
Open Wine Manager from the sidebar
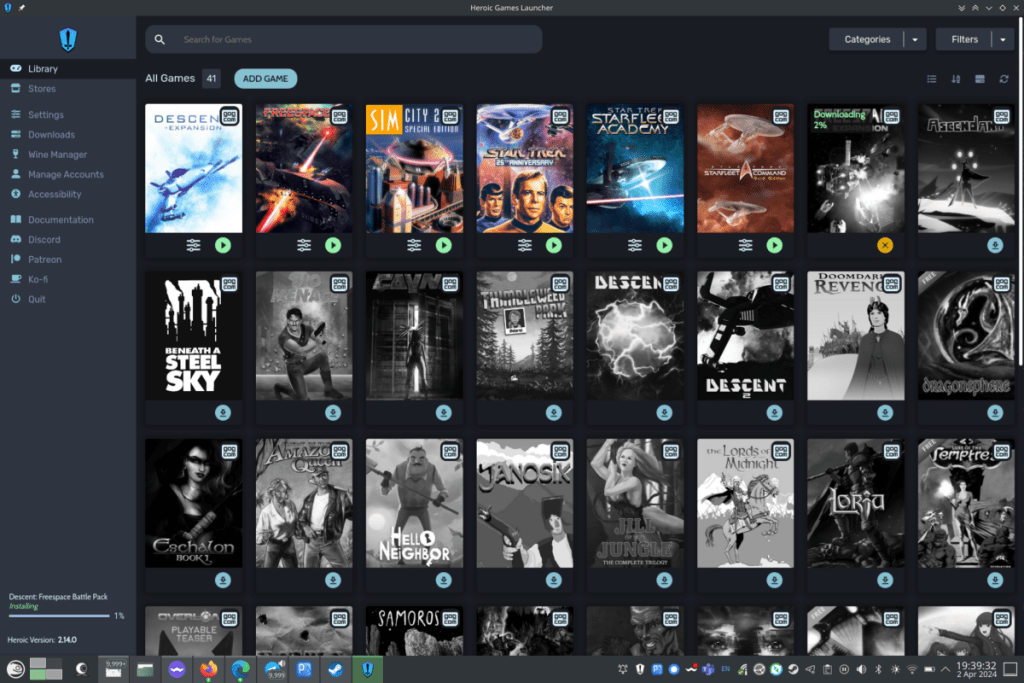tap(57, 155)
